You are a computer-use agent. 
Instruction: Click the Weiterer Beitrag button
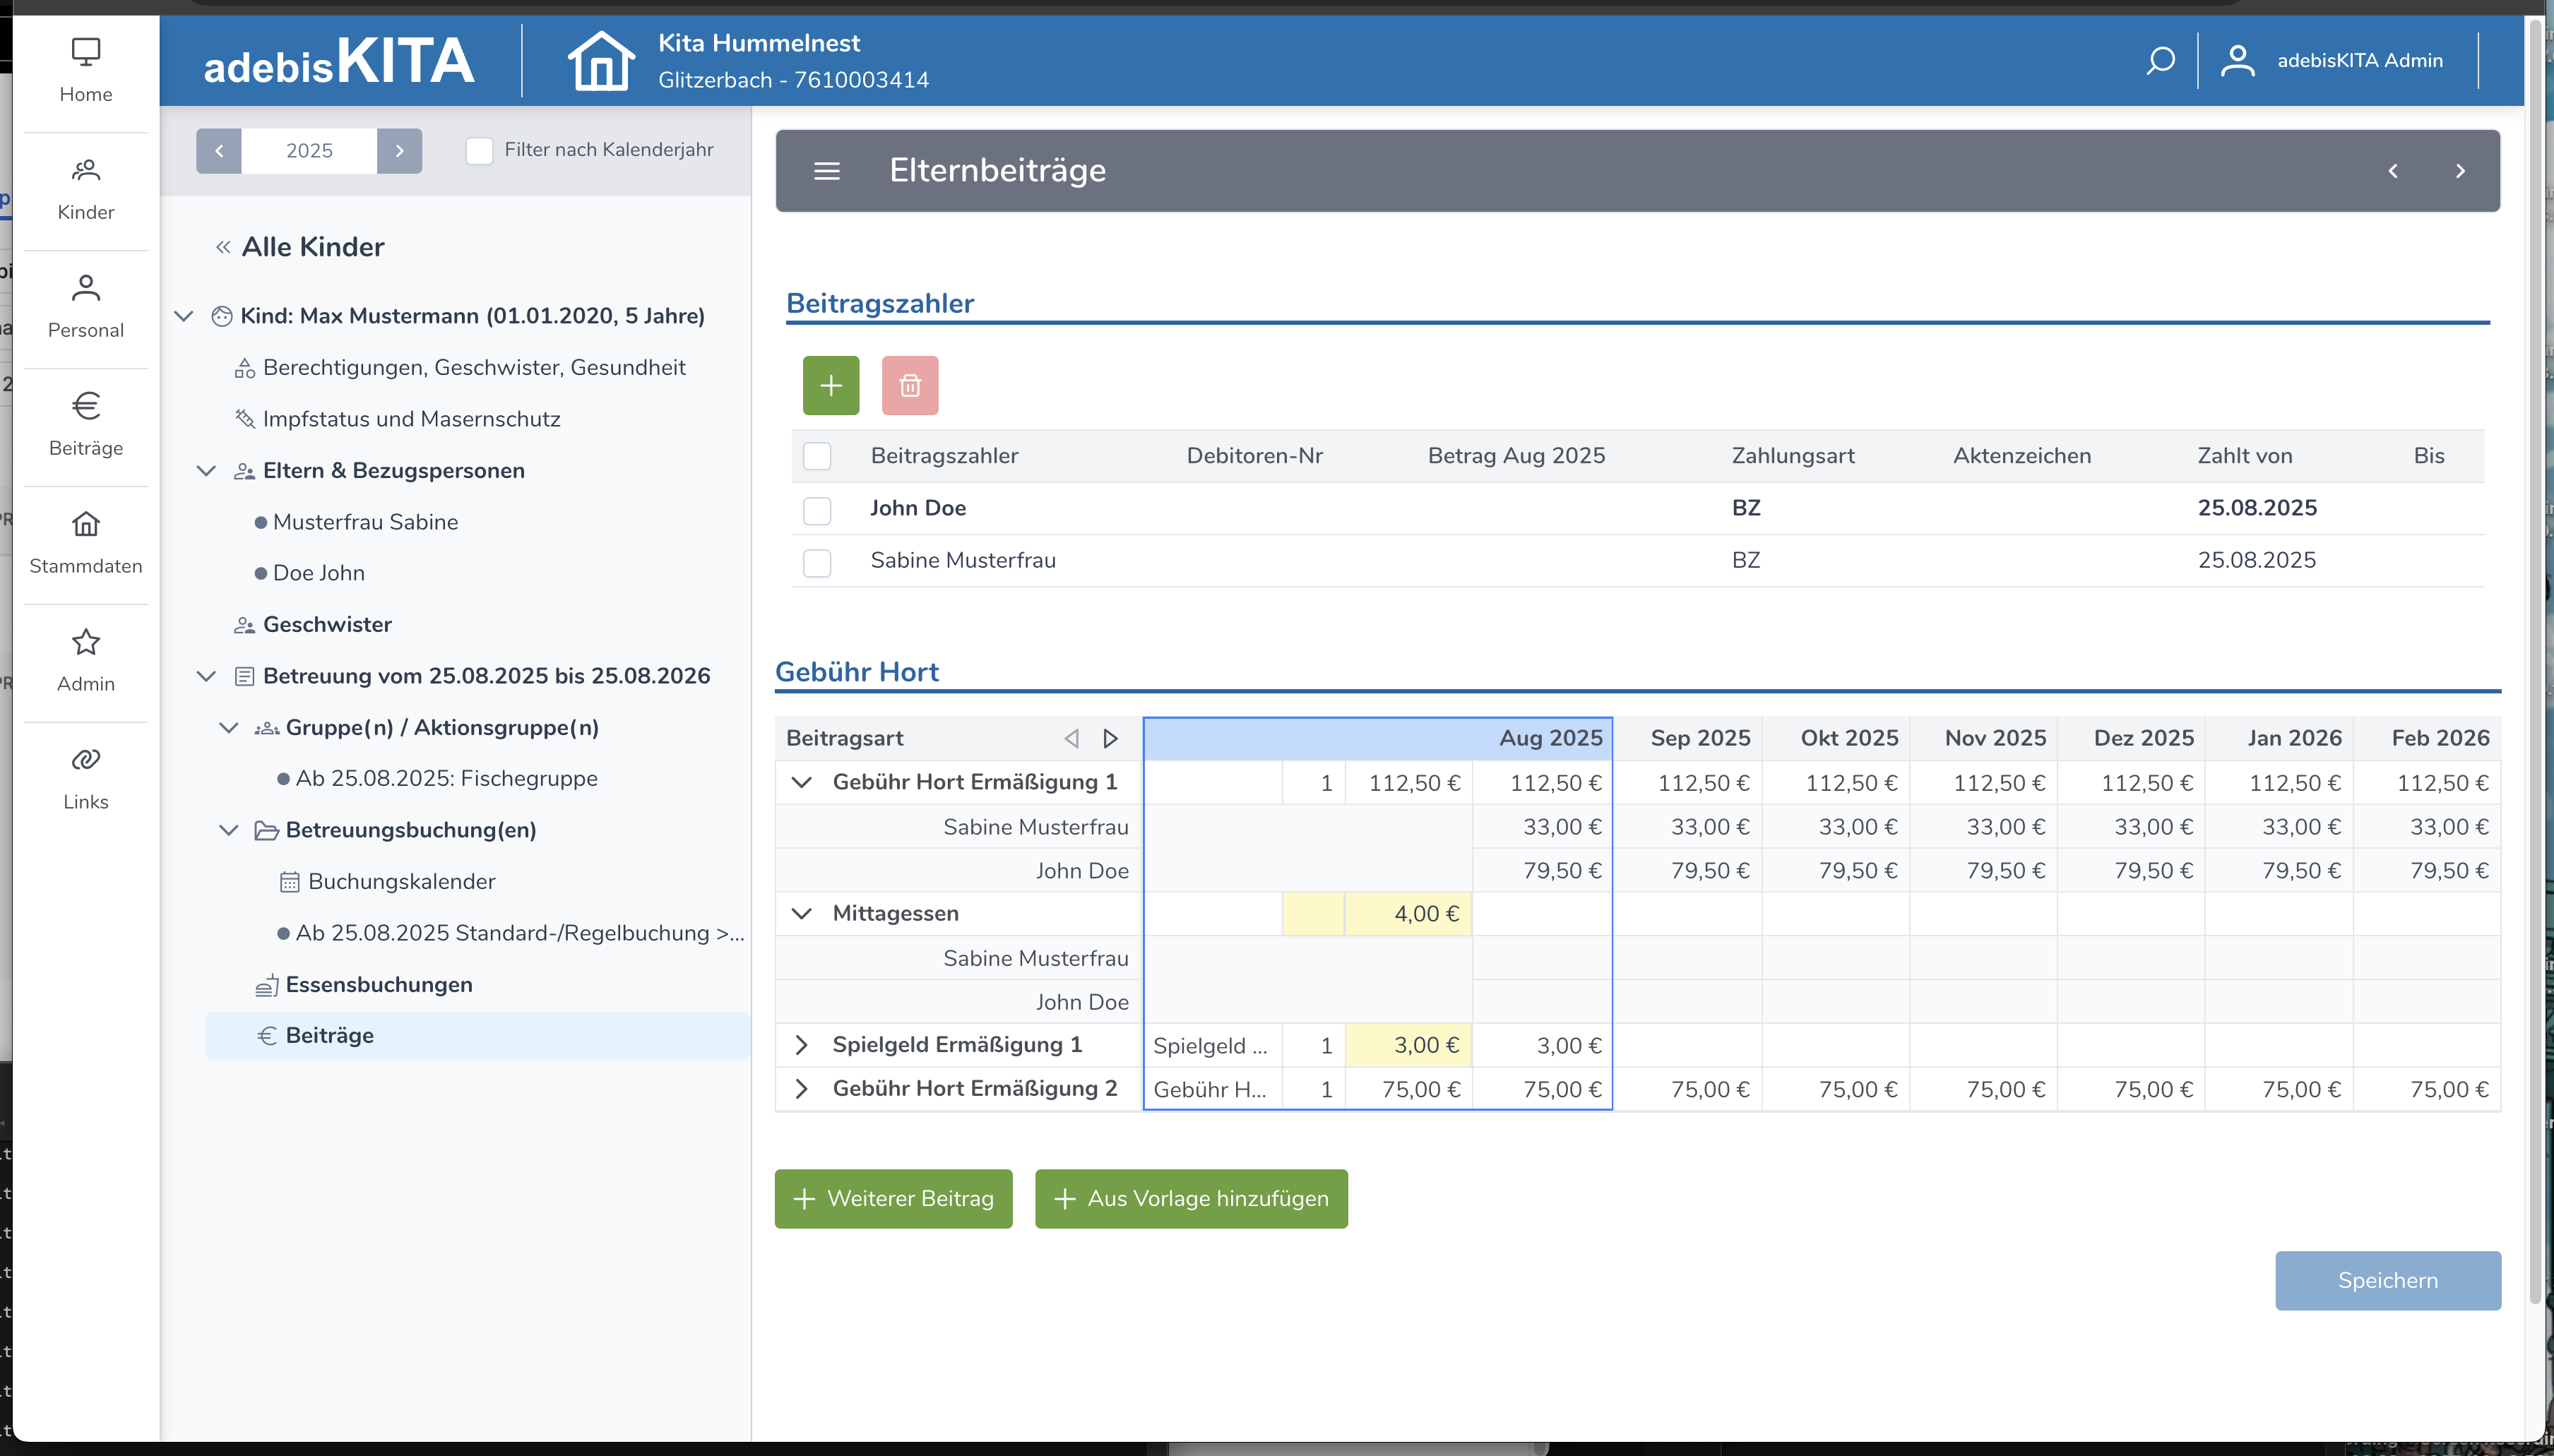[x=893, y=1199]
